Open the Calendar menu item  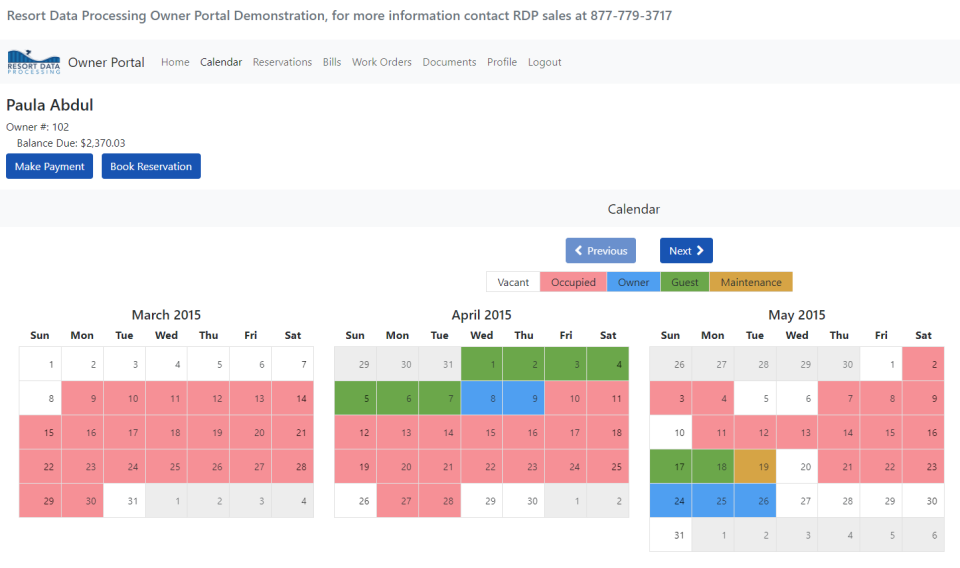pos(221,62)
